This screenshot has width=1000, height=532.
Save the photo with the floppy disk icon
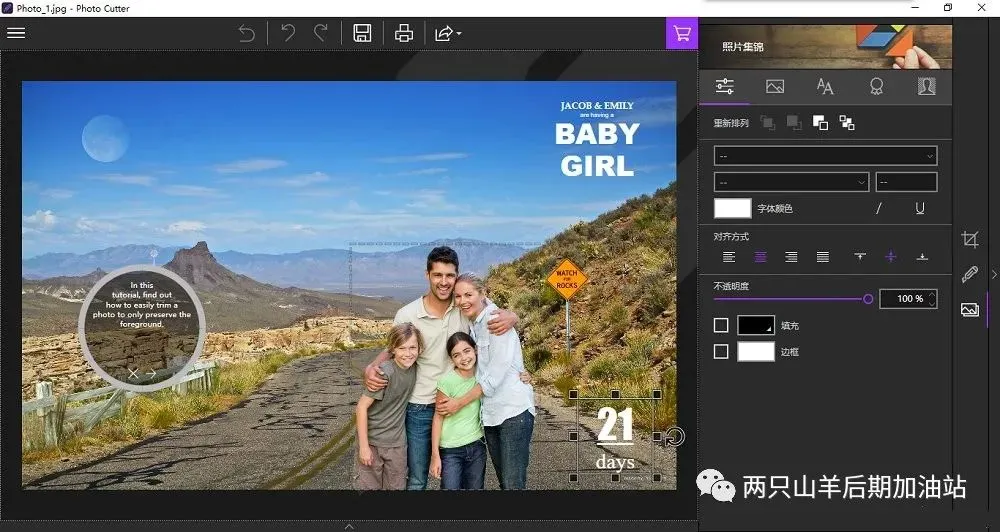362,33
